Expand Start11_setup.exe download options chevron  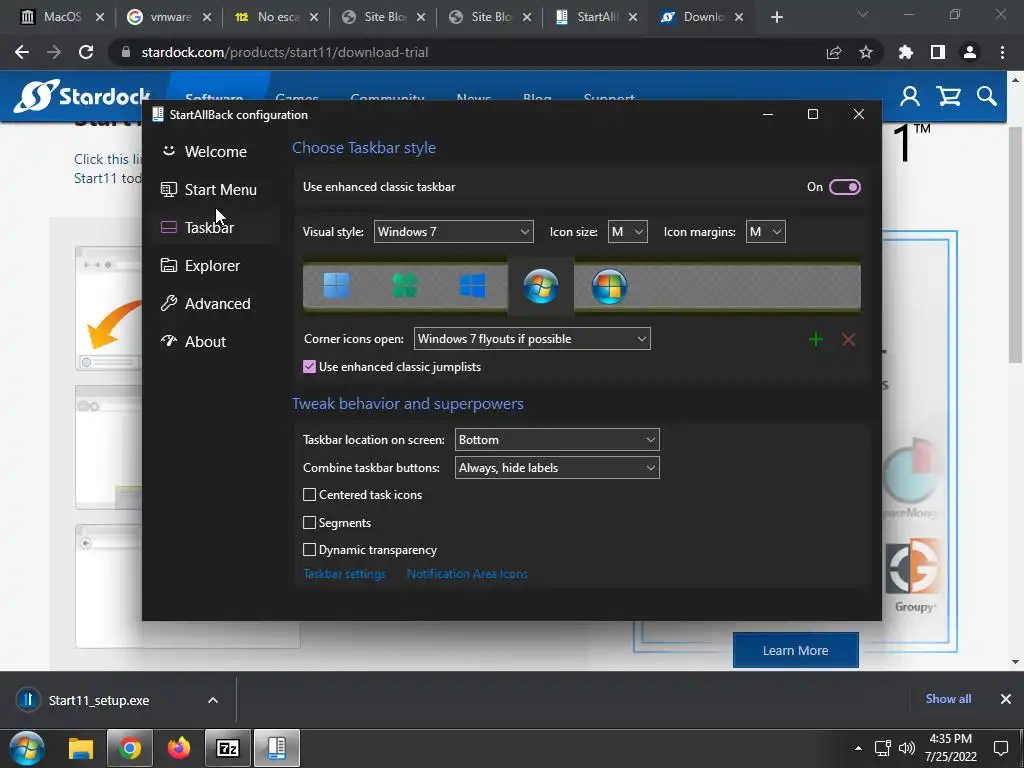(213, 700)
